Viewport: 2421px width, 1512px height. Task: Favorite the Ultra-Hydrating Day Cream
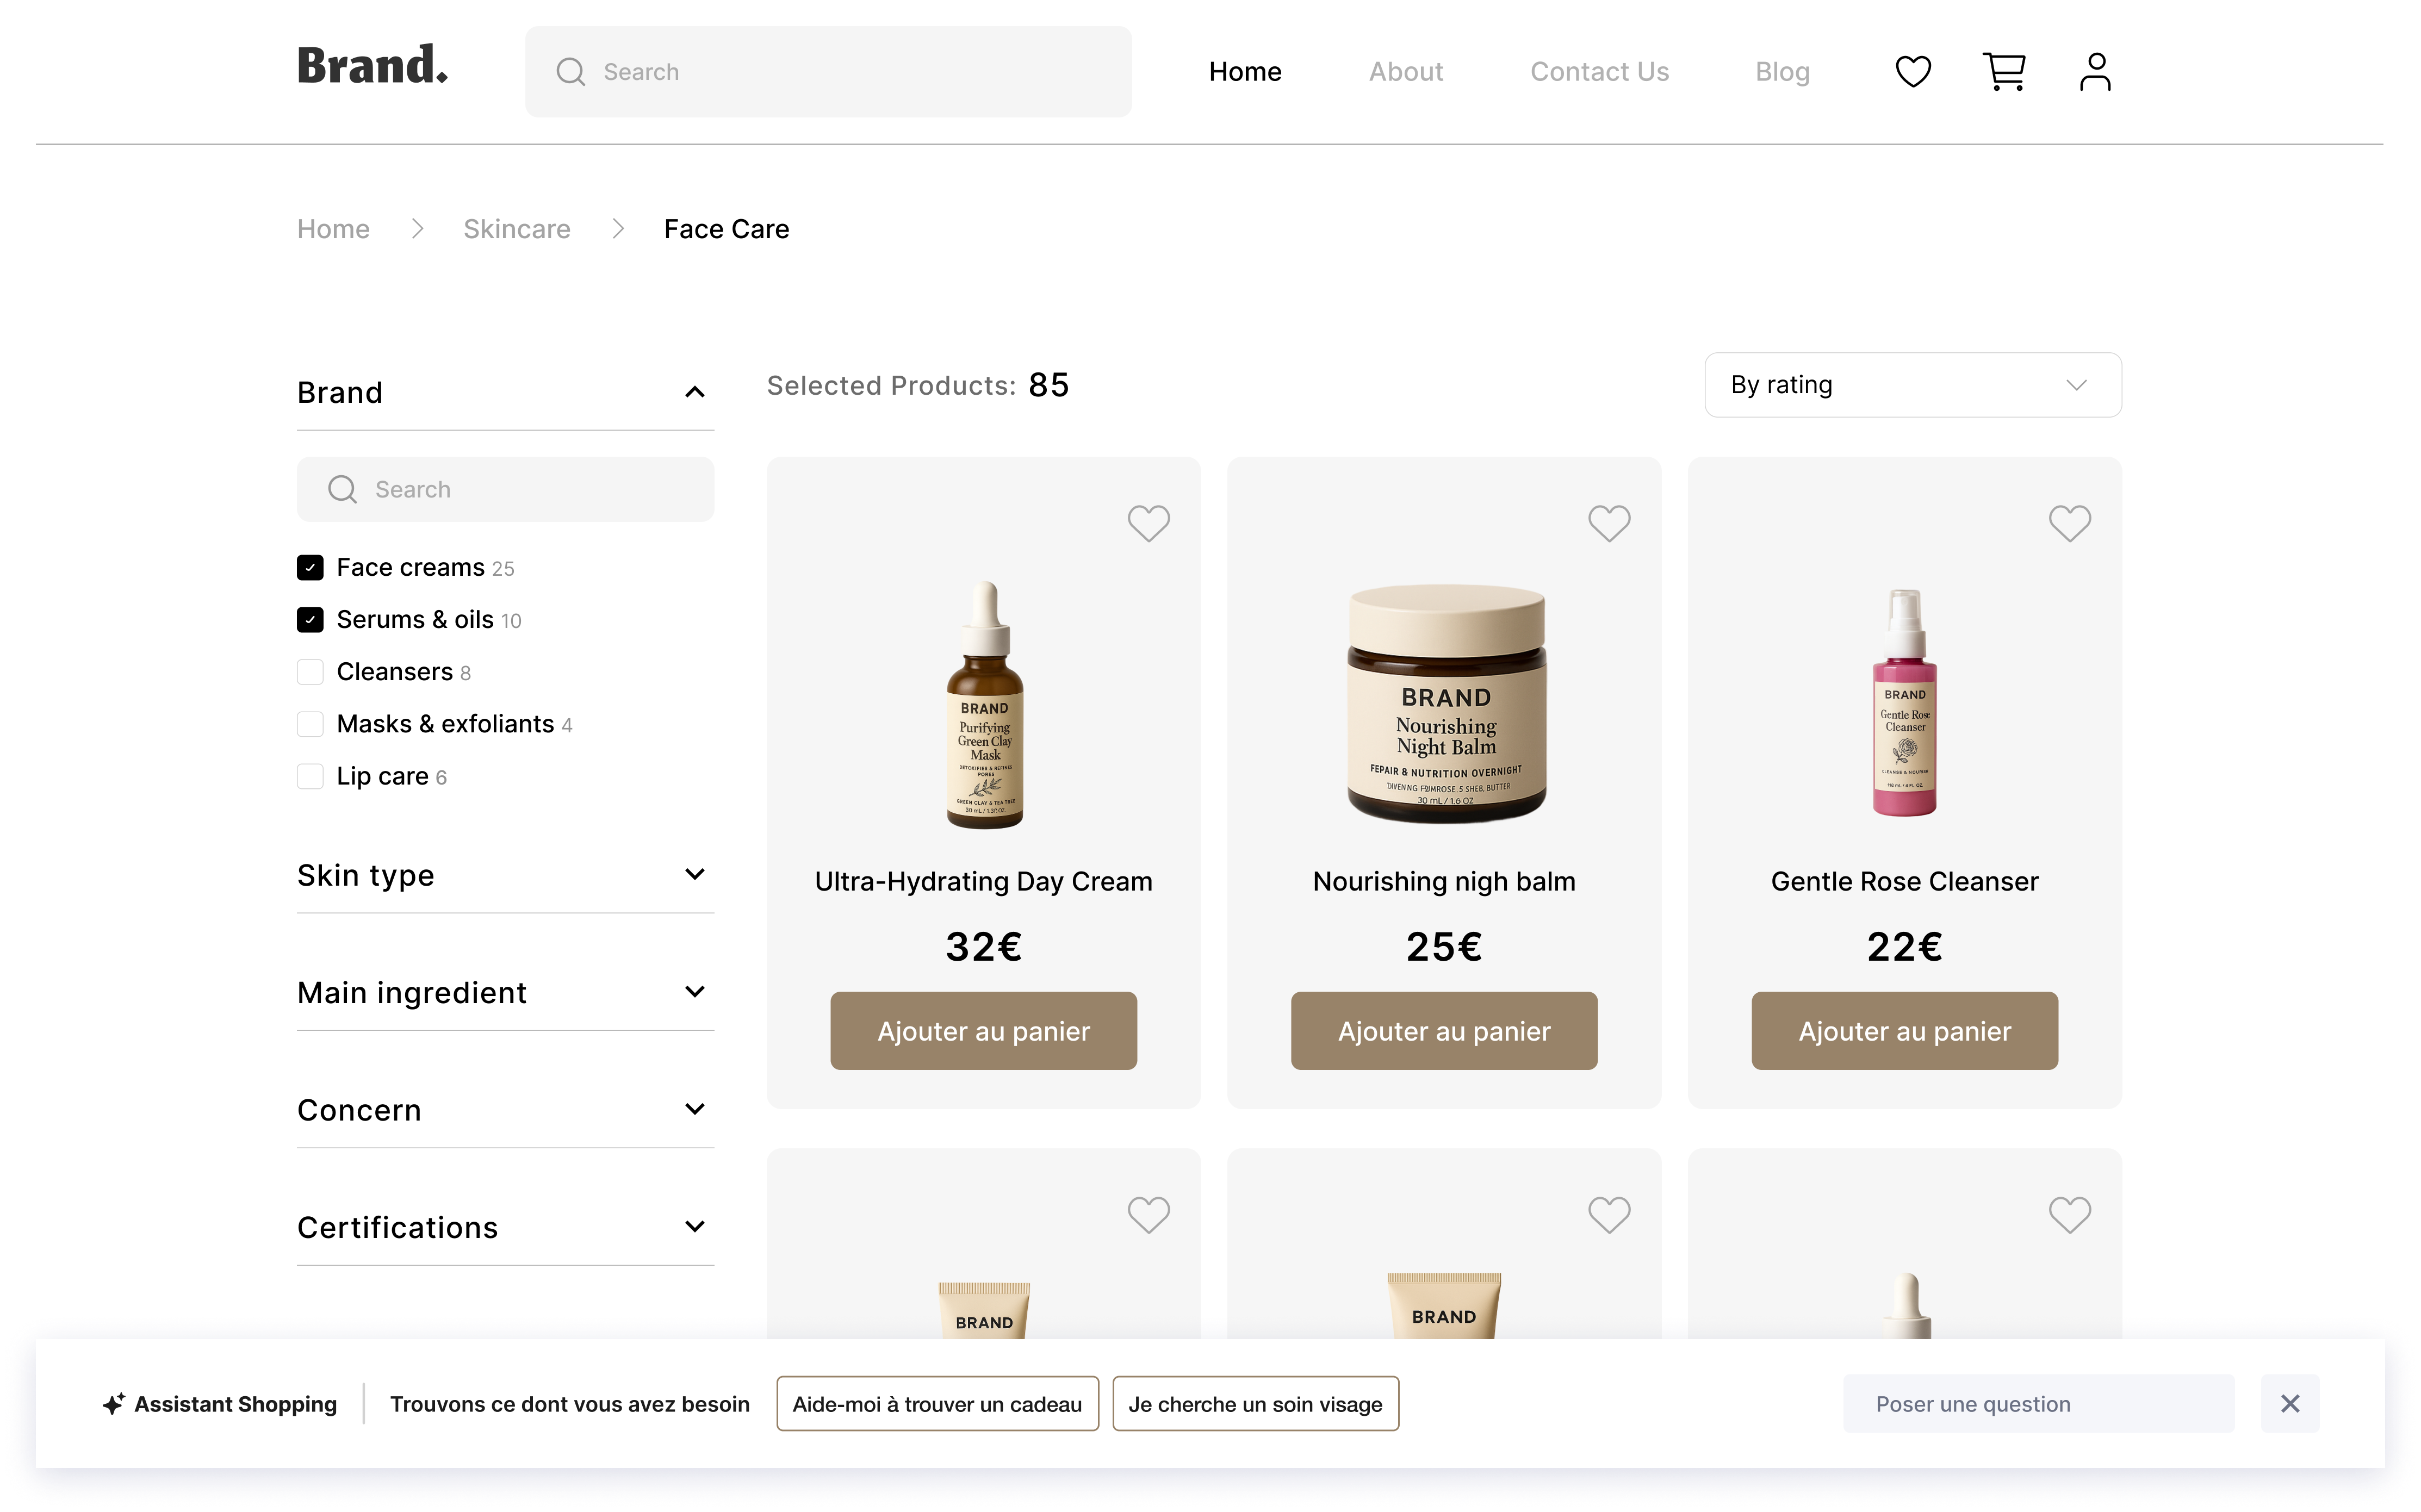(x=1148, y=523)
